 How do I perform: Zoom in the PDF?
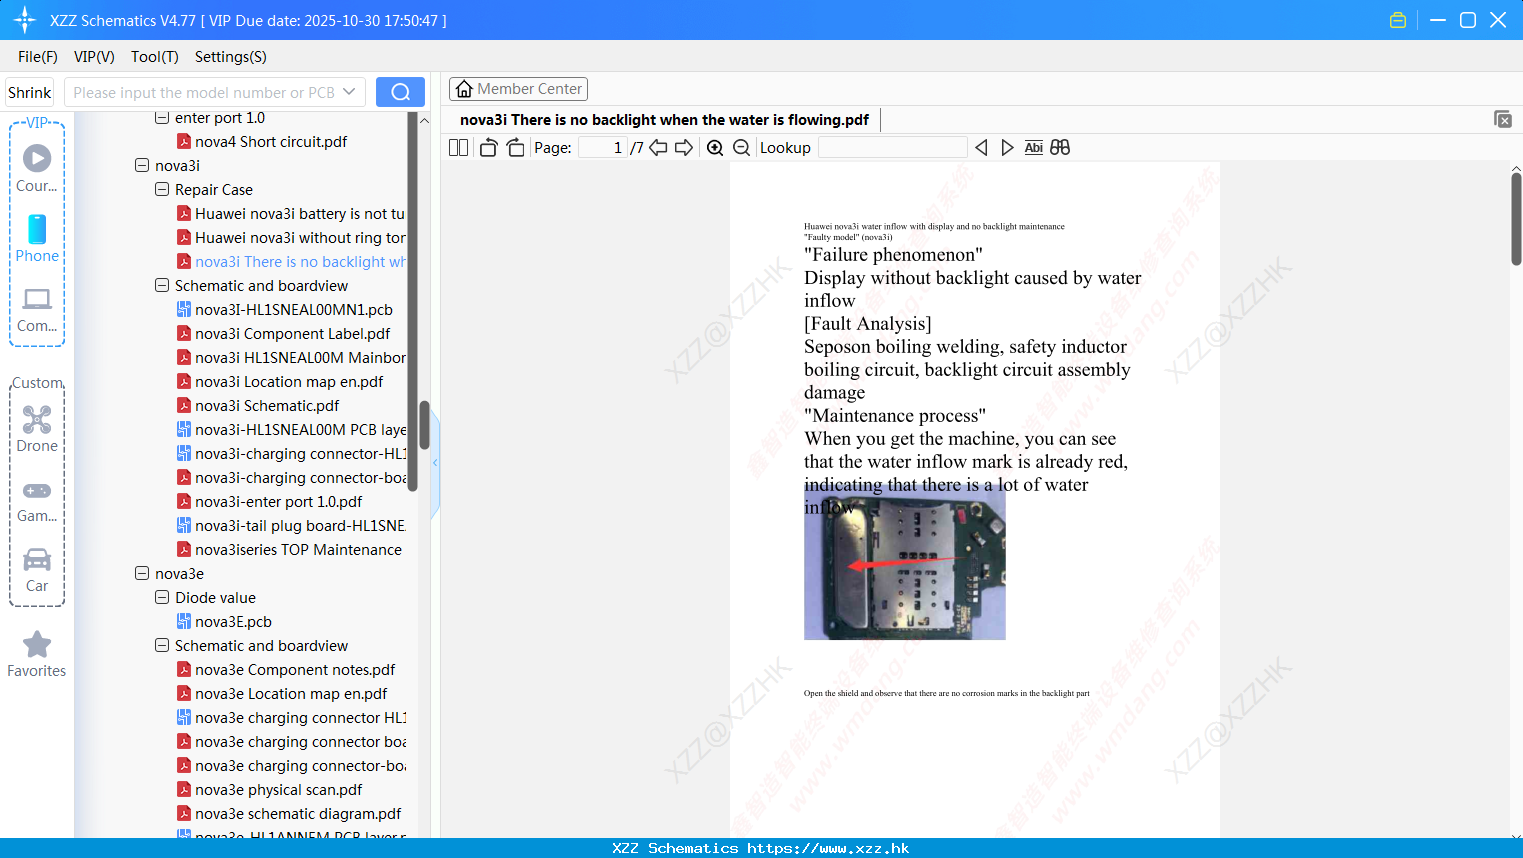click(715, 148)
